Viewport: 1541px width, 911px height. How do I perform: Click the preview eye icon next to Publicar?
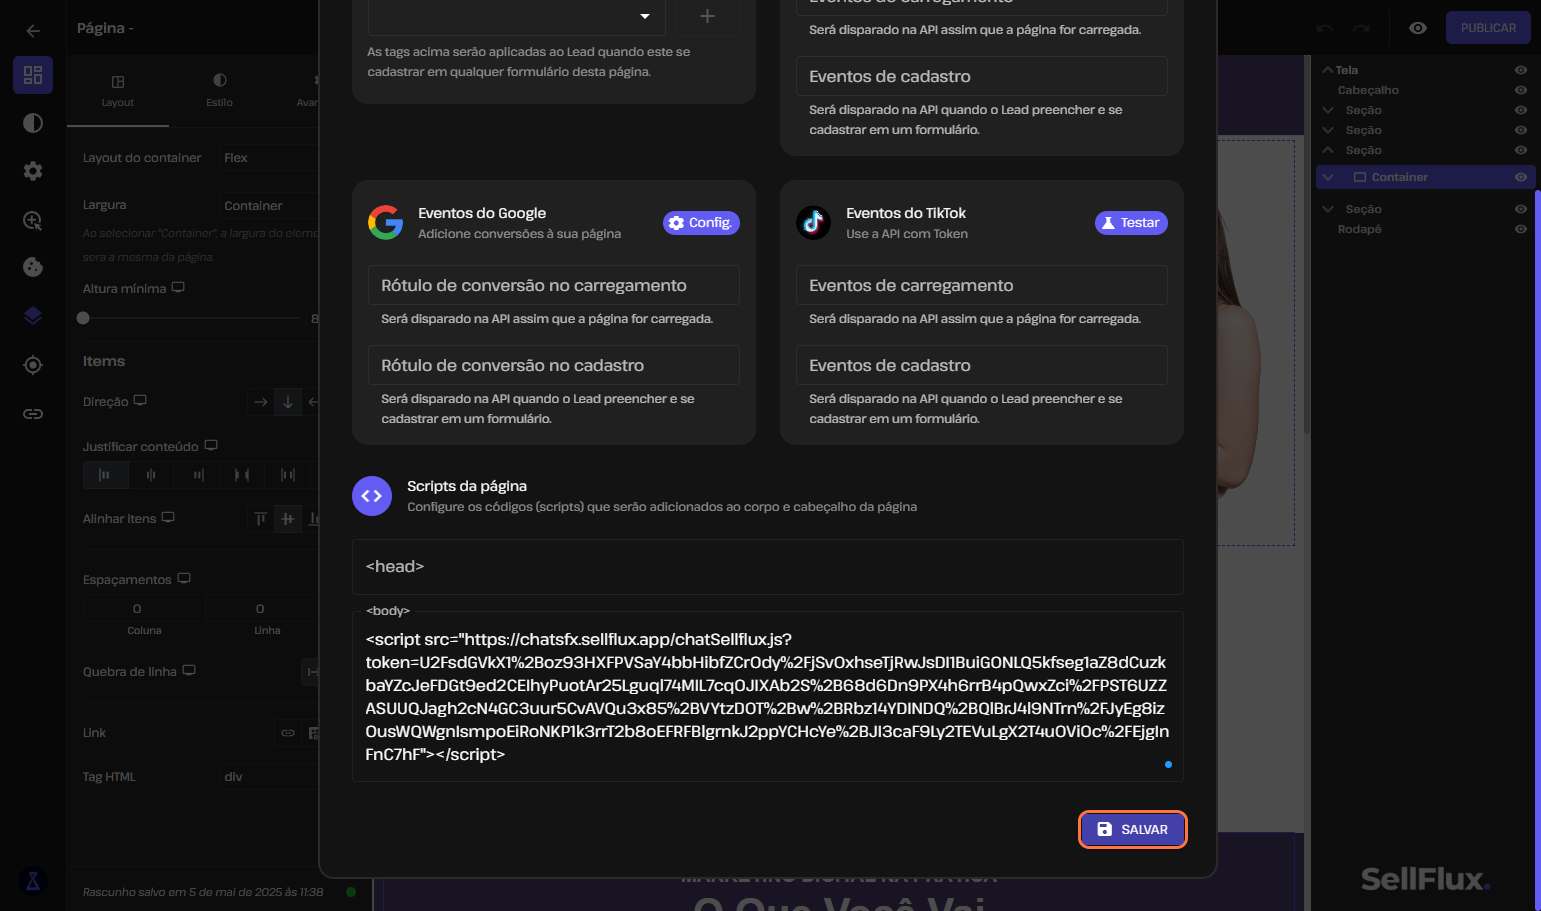[1418, 28]
